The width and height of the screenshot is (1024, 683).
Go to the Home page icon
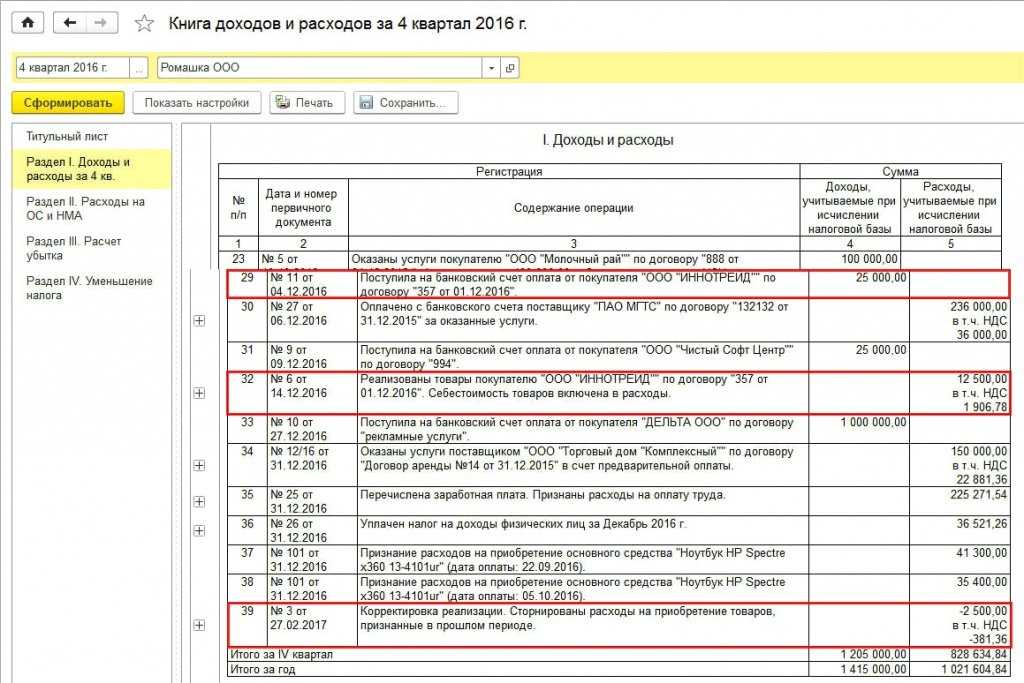point(27,23)
